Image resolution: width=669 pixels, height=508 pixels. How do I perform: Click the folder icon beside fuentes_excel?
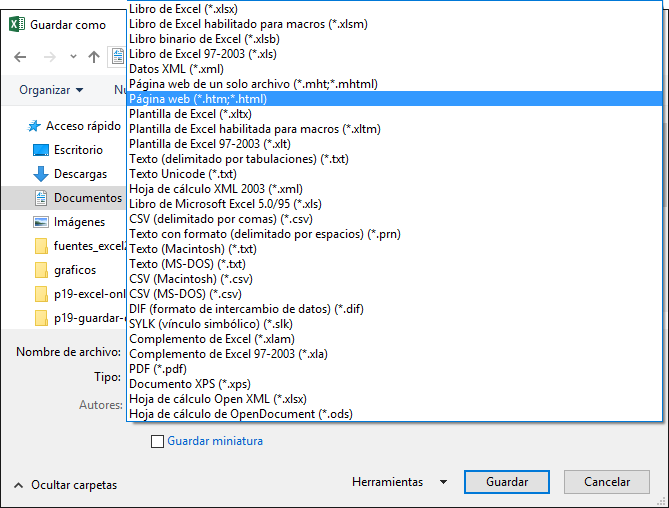41,246
